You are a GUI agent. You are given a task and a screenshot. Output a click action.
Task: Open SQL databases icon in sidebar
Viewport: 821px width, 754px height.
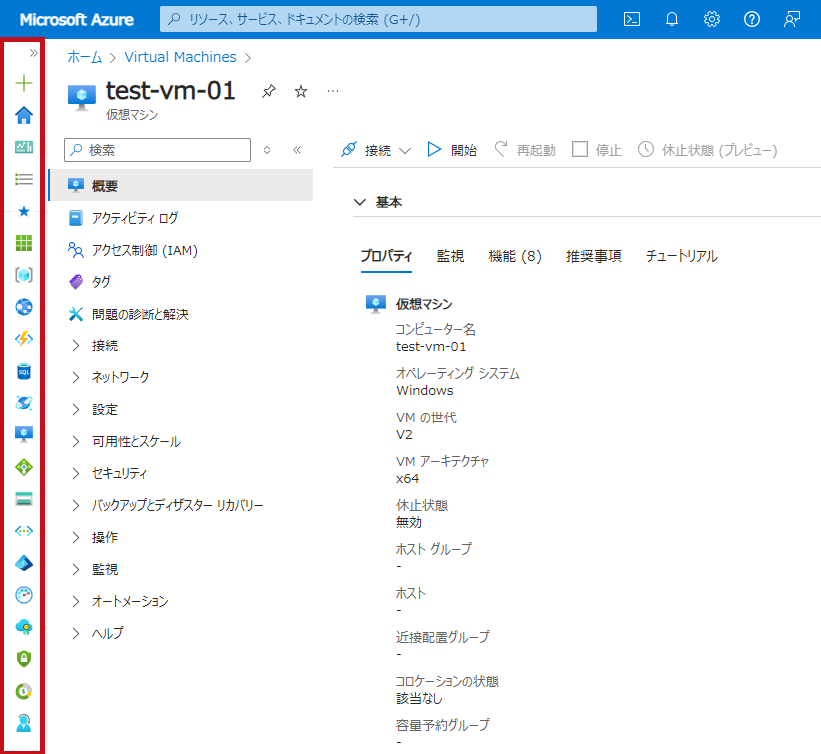(24, 371)
